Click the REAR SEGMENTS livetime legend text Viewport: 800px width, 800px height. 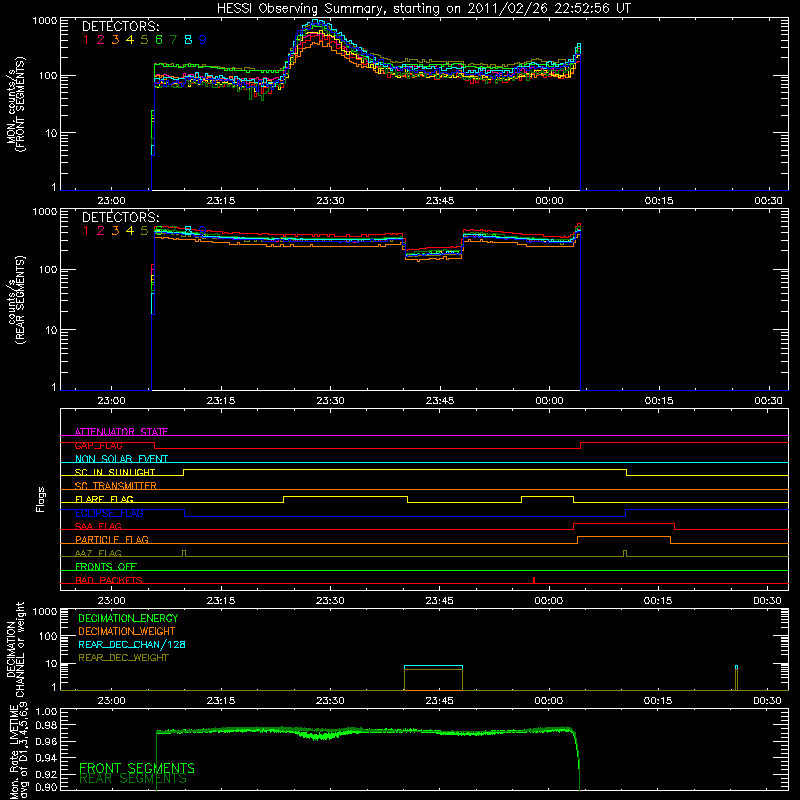(133, 779)
